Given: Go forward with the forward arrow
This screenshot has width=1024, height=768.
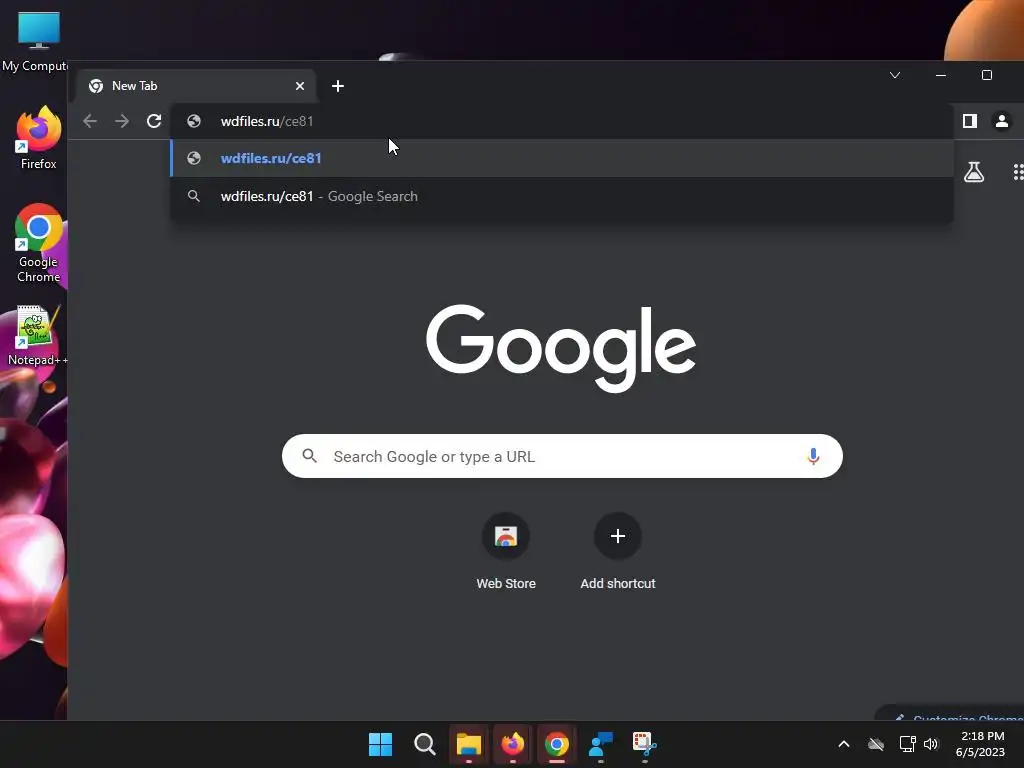Looking at the screenshot, I should pyautogui.click(x=121, y=121).
